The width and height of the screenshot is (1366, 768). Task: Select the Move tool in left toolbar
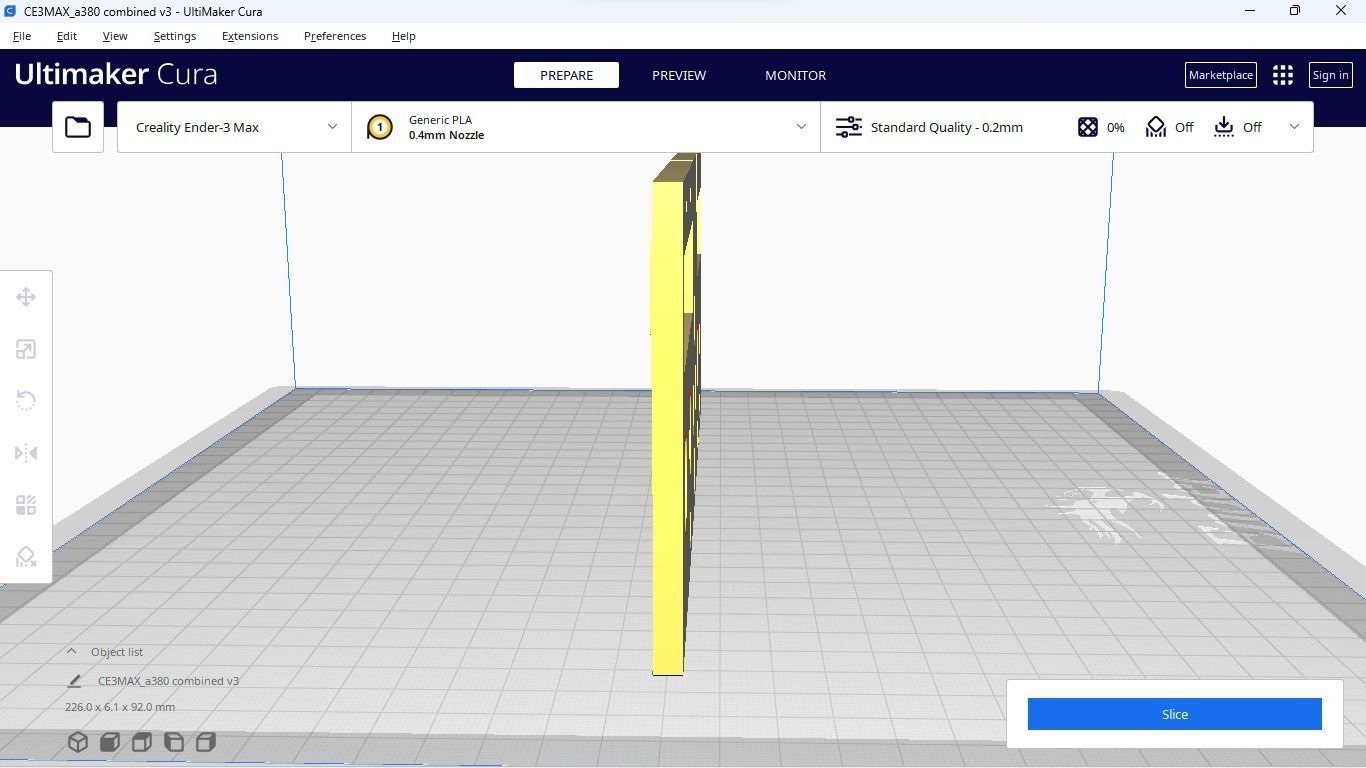coord(26,297)
